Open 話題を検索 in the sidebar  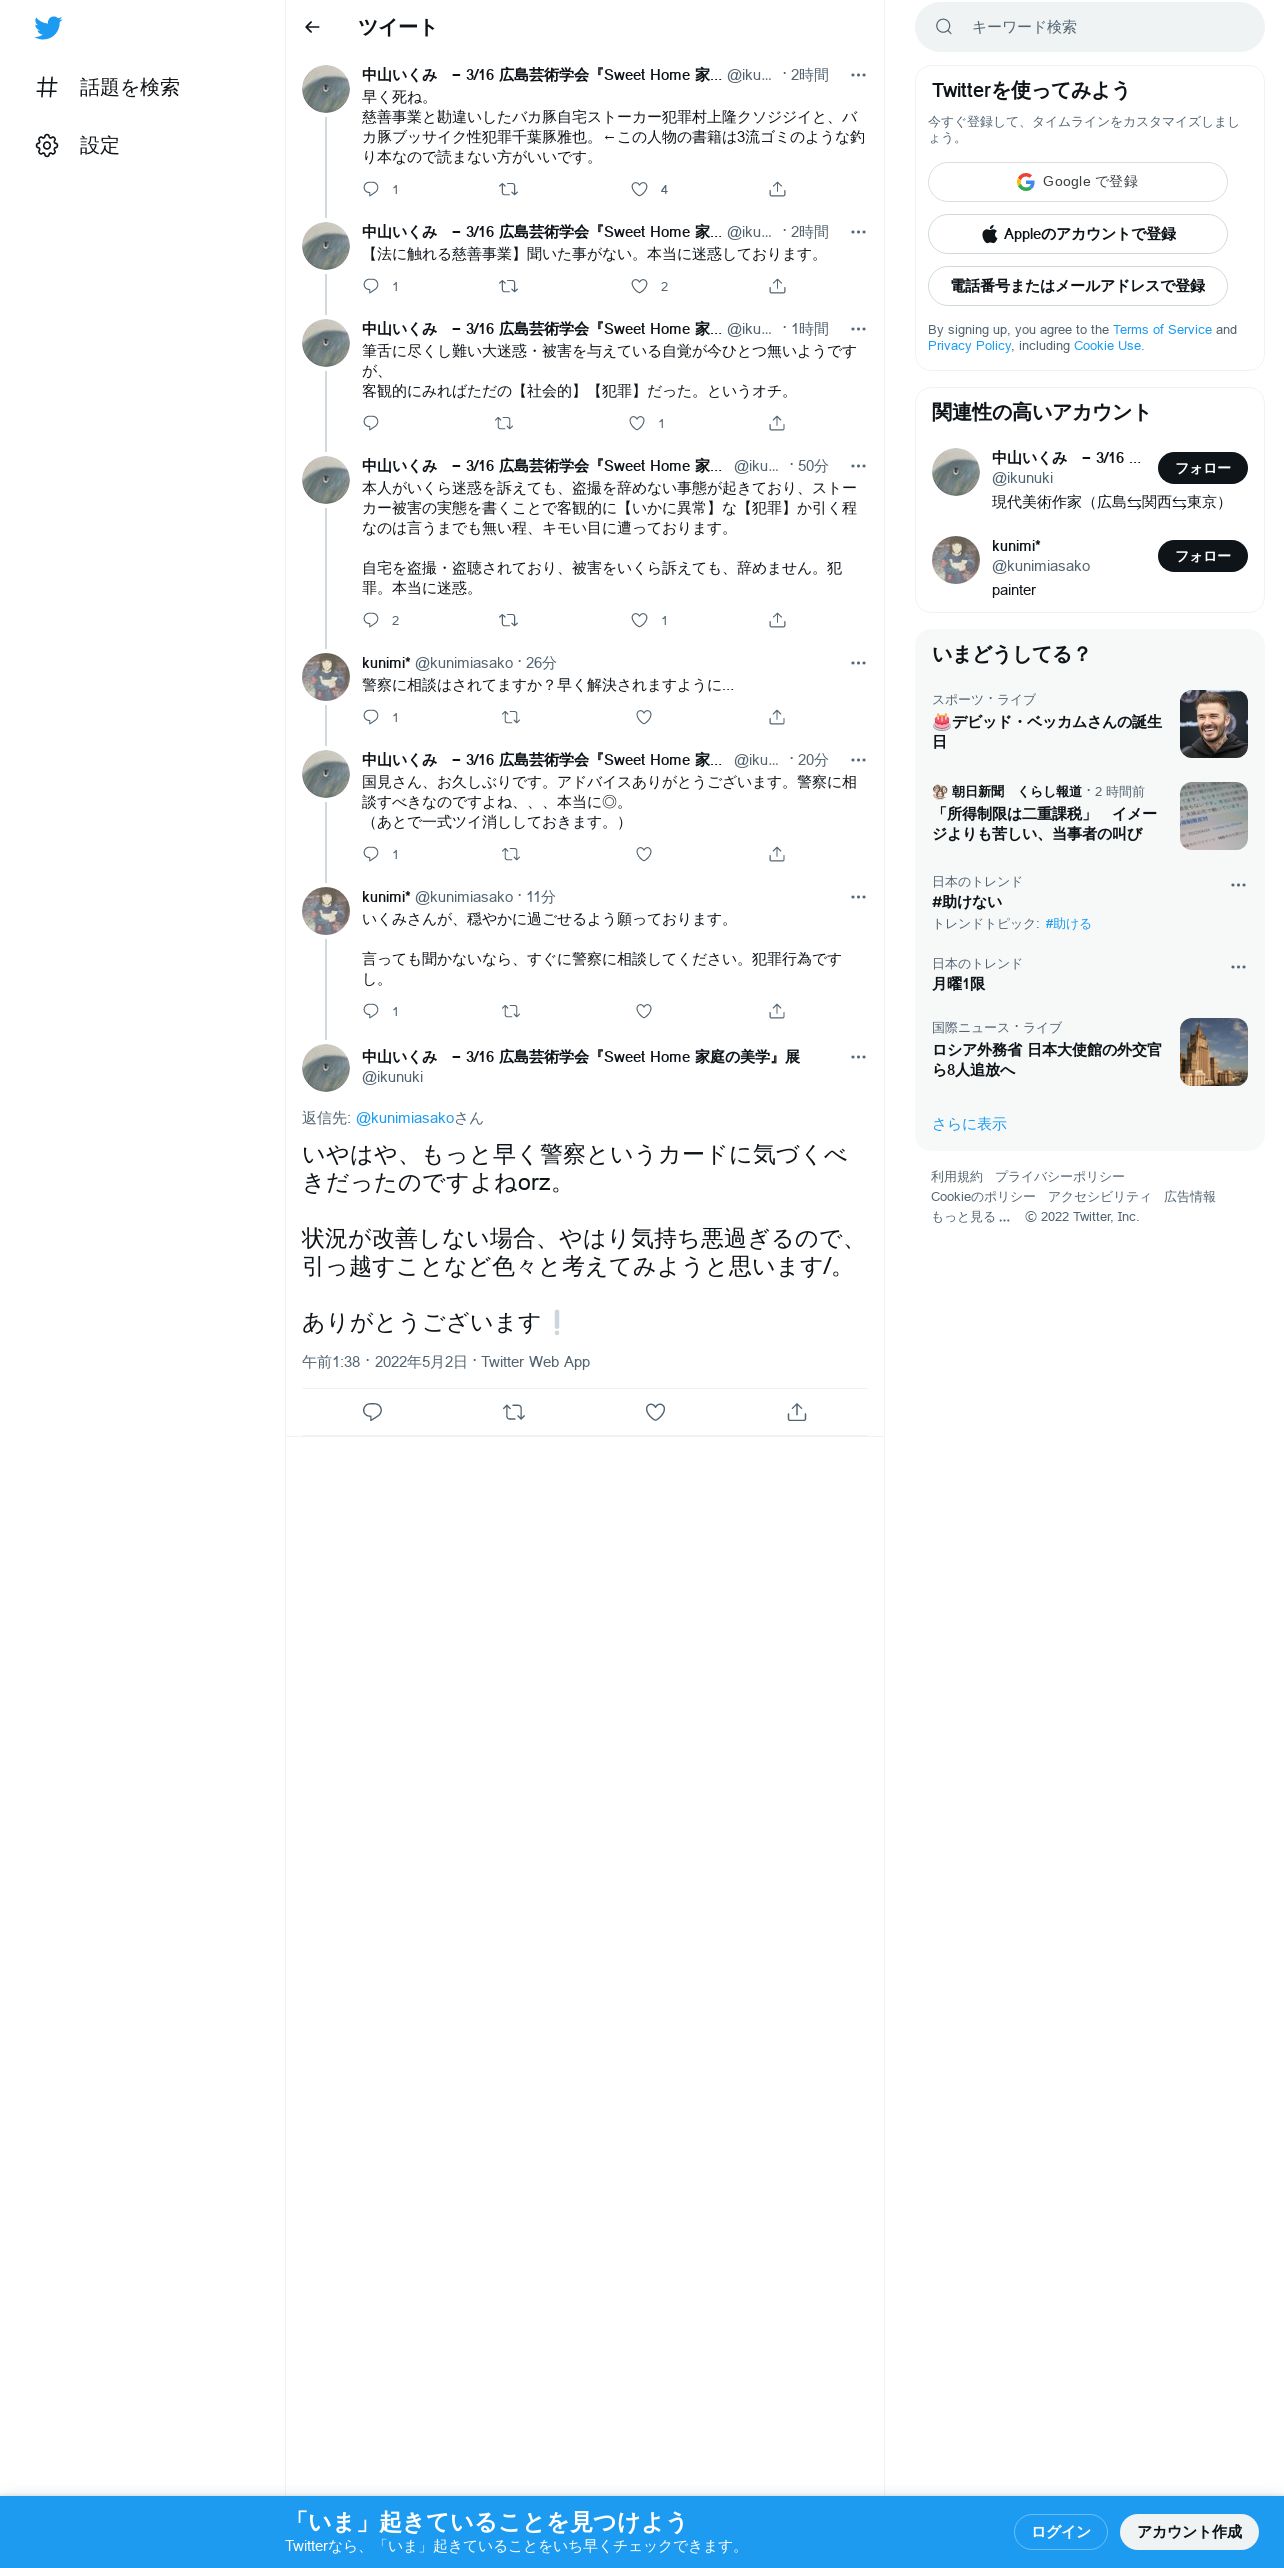tap(108, 87)
